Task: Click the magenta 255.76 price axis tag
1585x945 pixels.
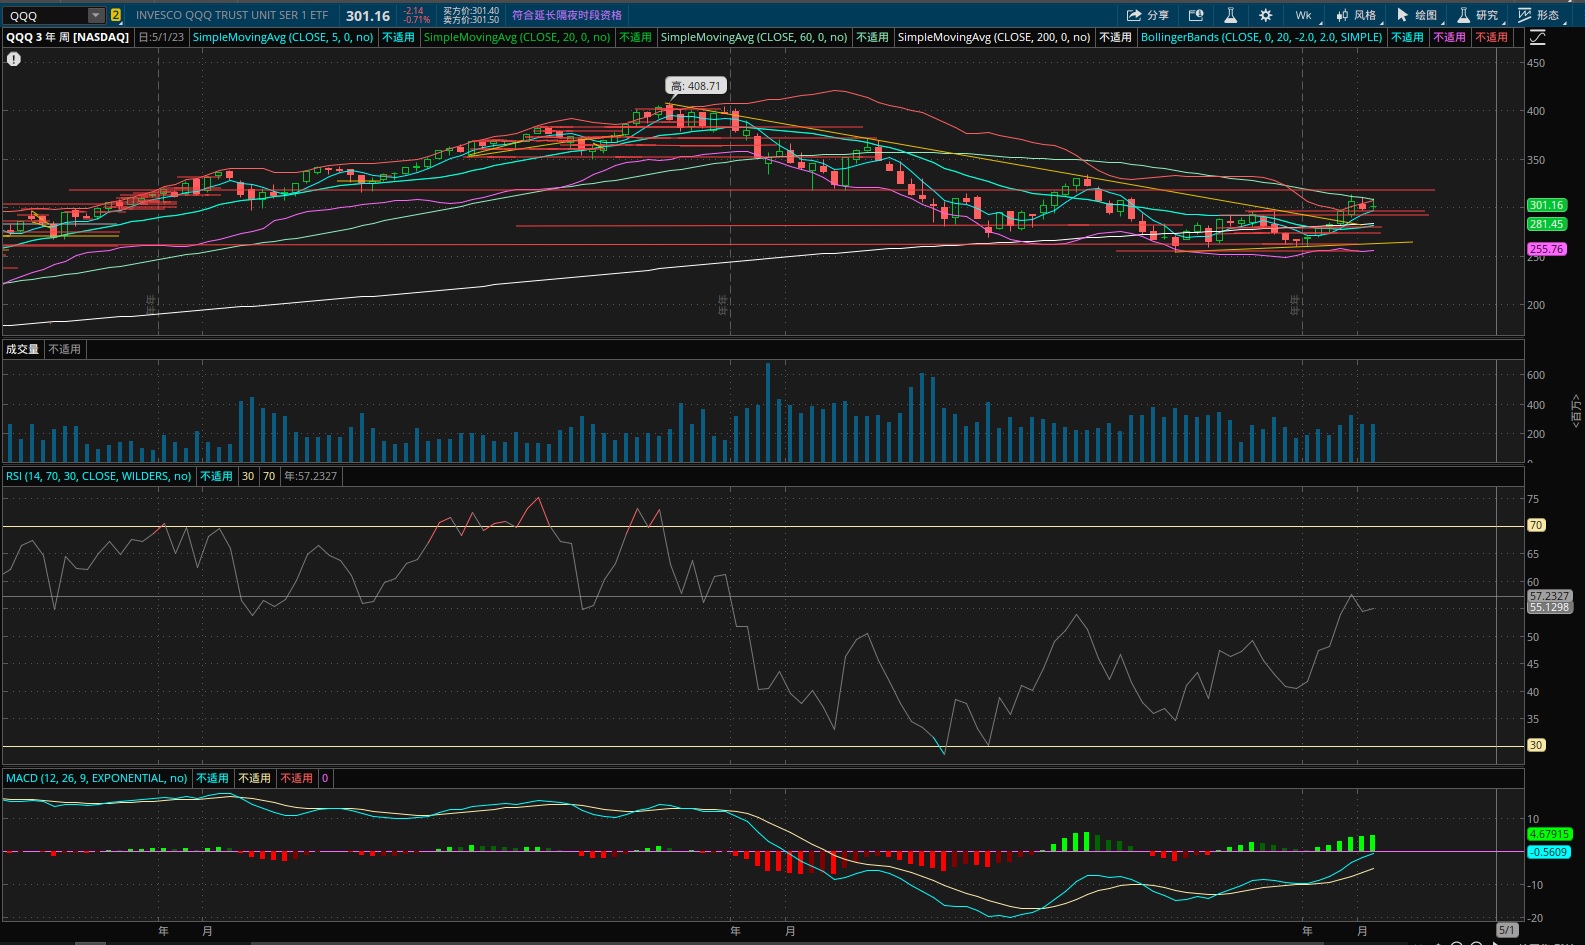Action: tap(1546, 249)
